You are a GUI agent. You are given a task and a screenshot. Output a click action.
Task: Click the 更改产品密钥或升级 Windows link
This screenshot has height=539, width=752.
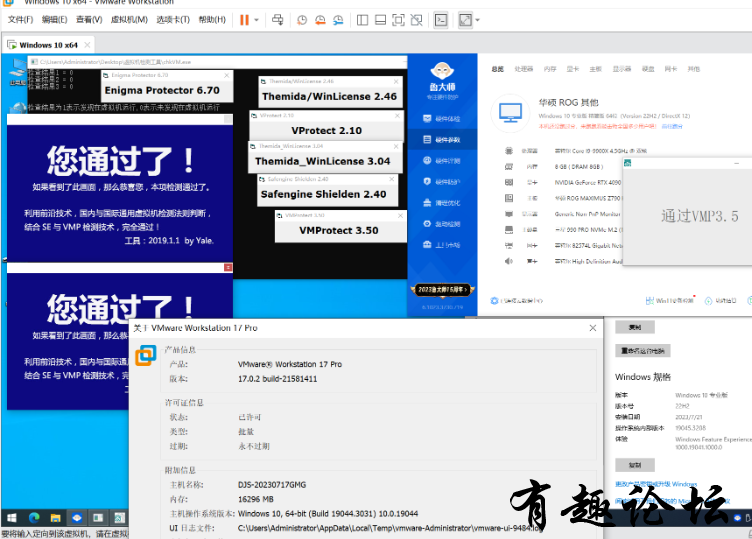coord(656,484)
